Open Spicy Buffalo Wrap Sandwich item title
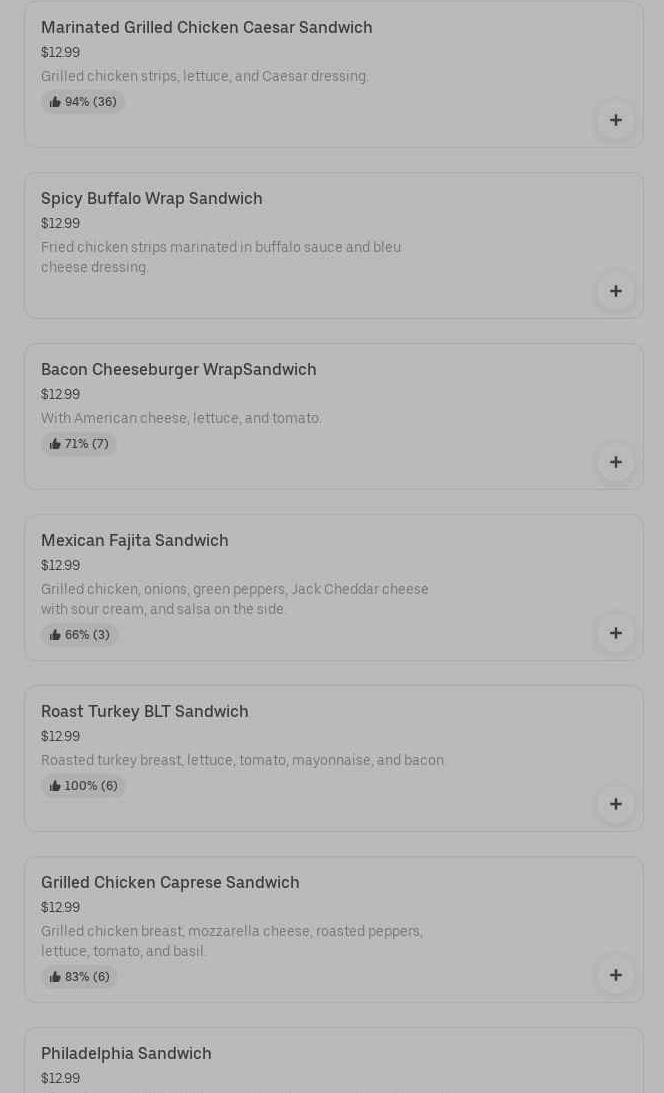This screenshot has height=1093, width=664. click(x=151, y=198)
